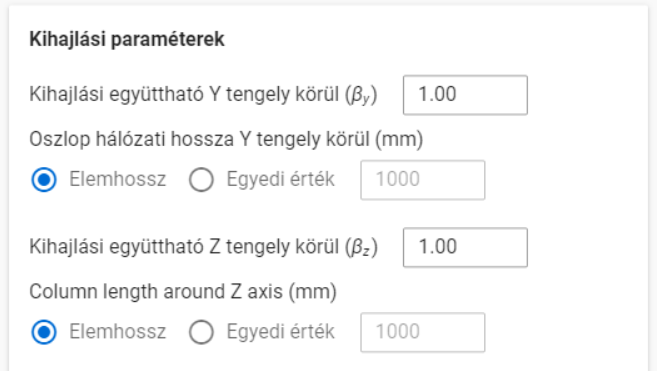This screenshot has height=371, width=657.
Task: Click the Kihajlási paraméterek section heading
Action: coord(127,39)
